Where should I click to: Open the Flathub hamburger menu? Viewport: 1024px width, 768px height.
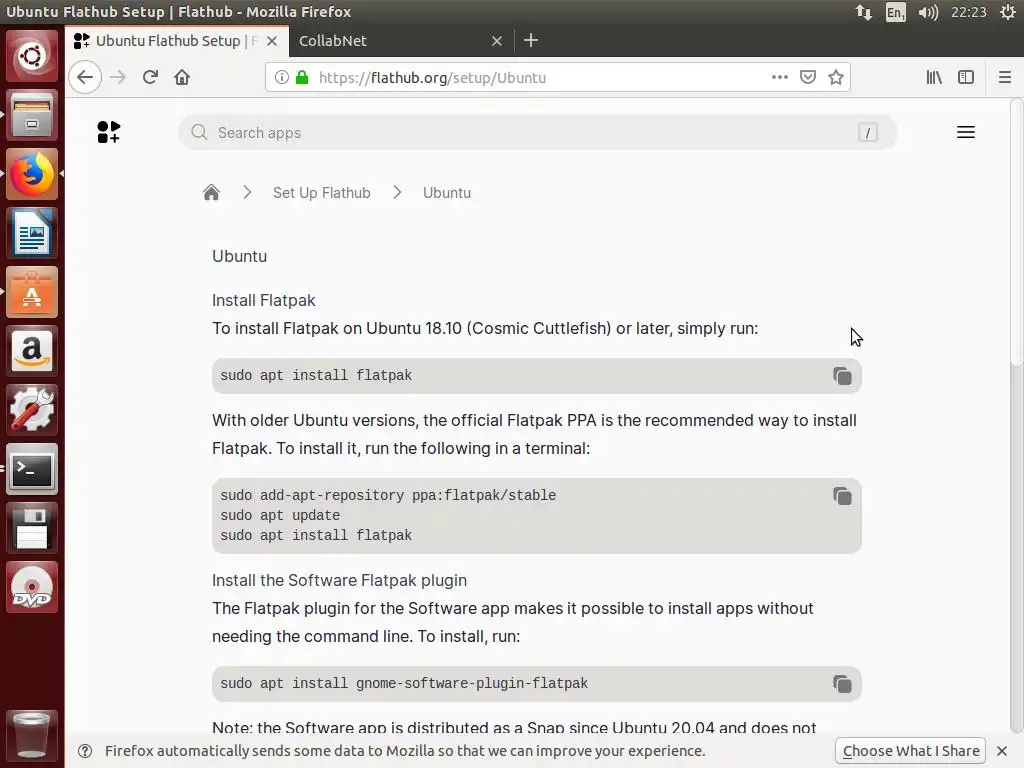coord(965,132)
